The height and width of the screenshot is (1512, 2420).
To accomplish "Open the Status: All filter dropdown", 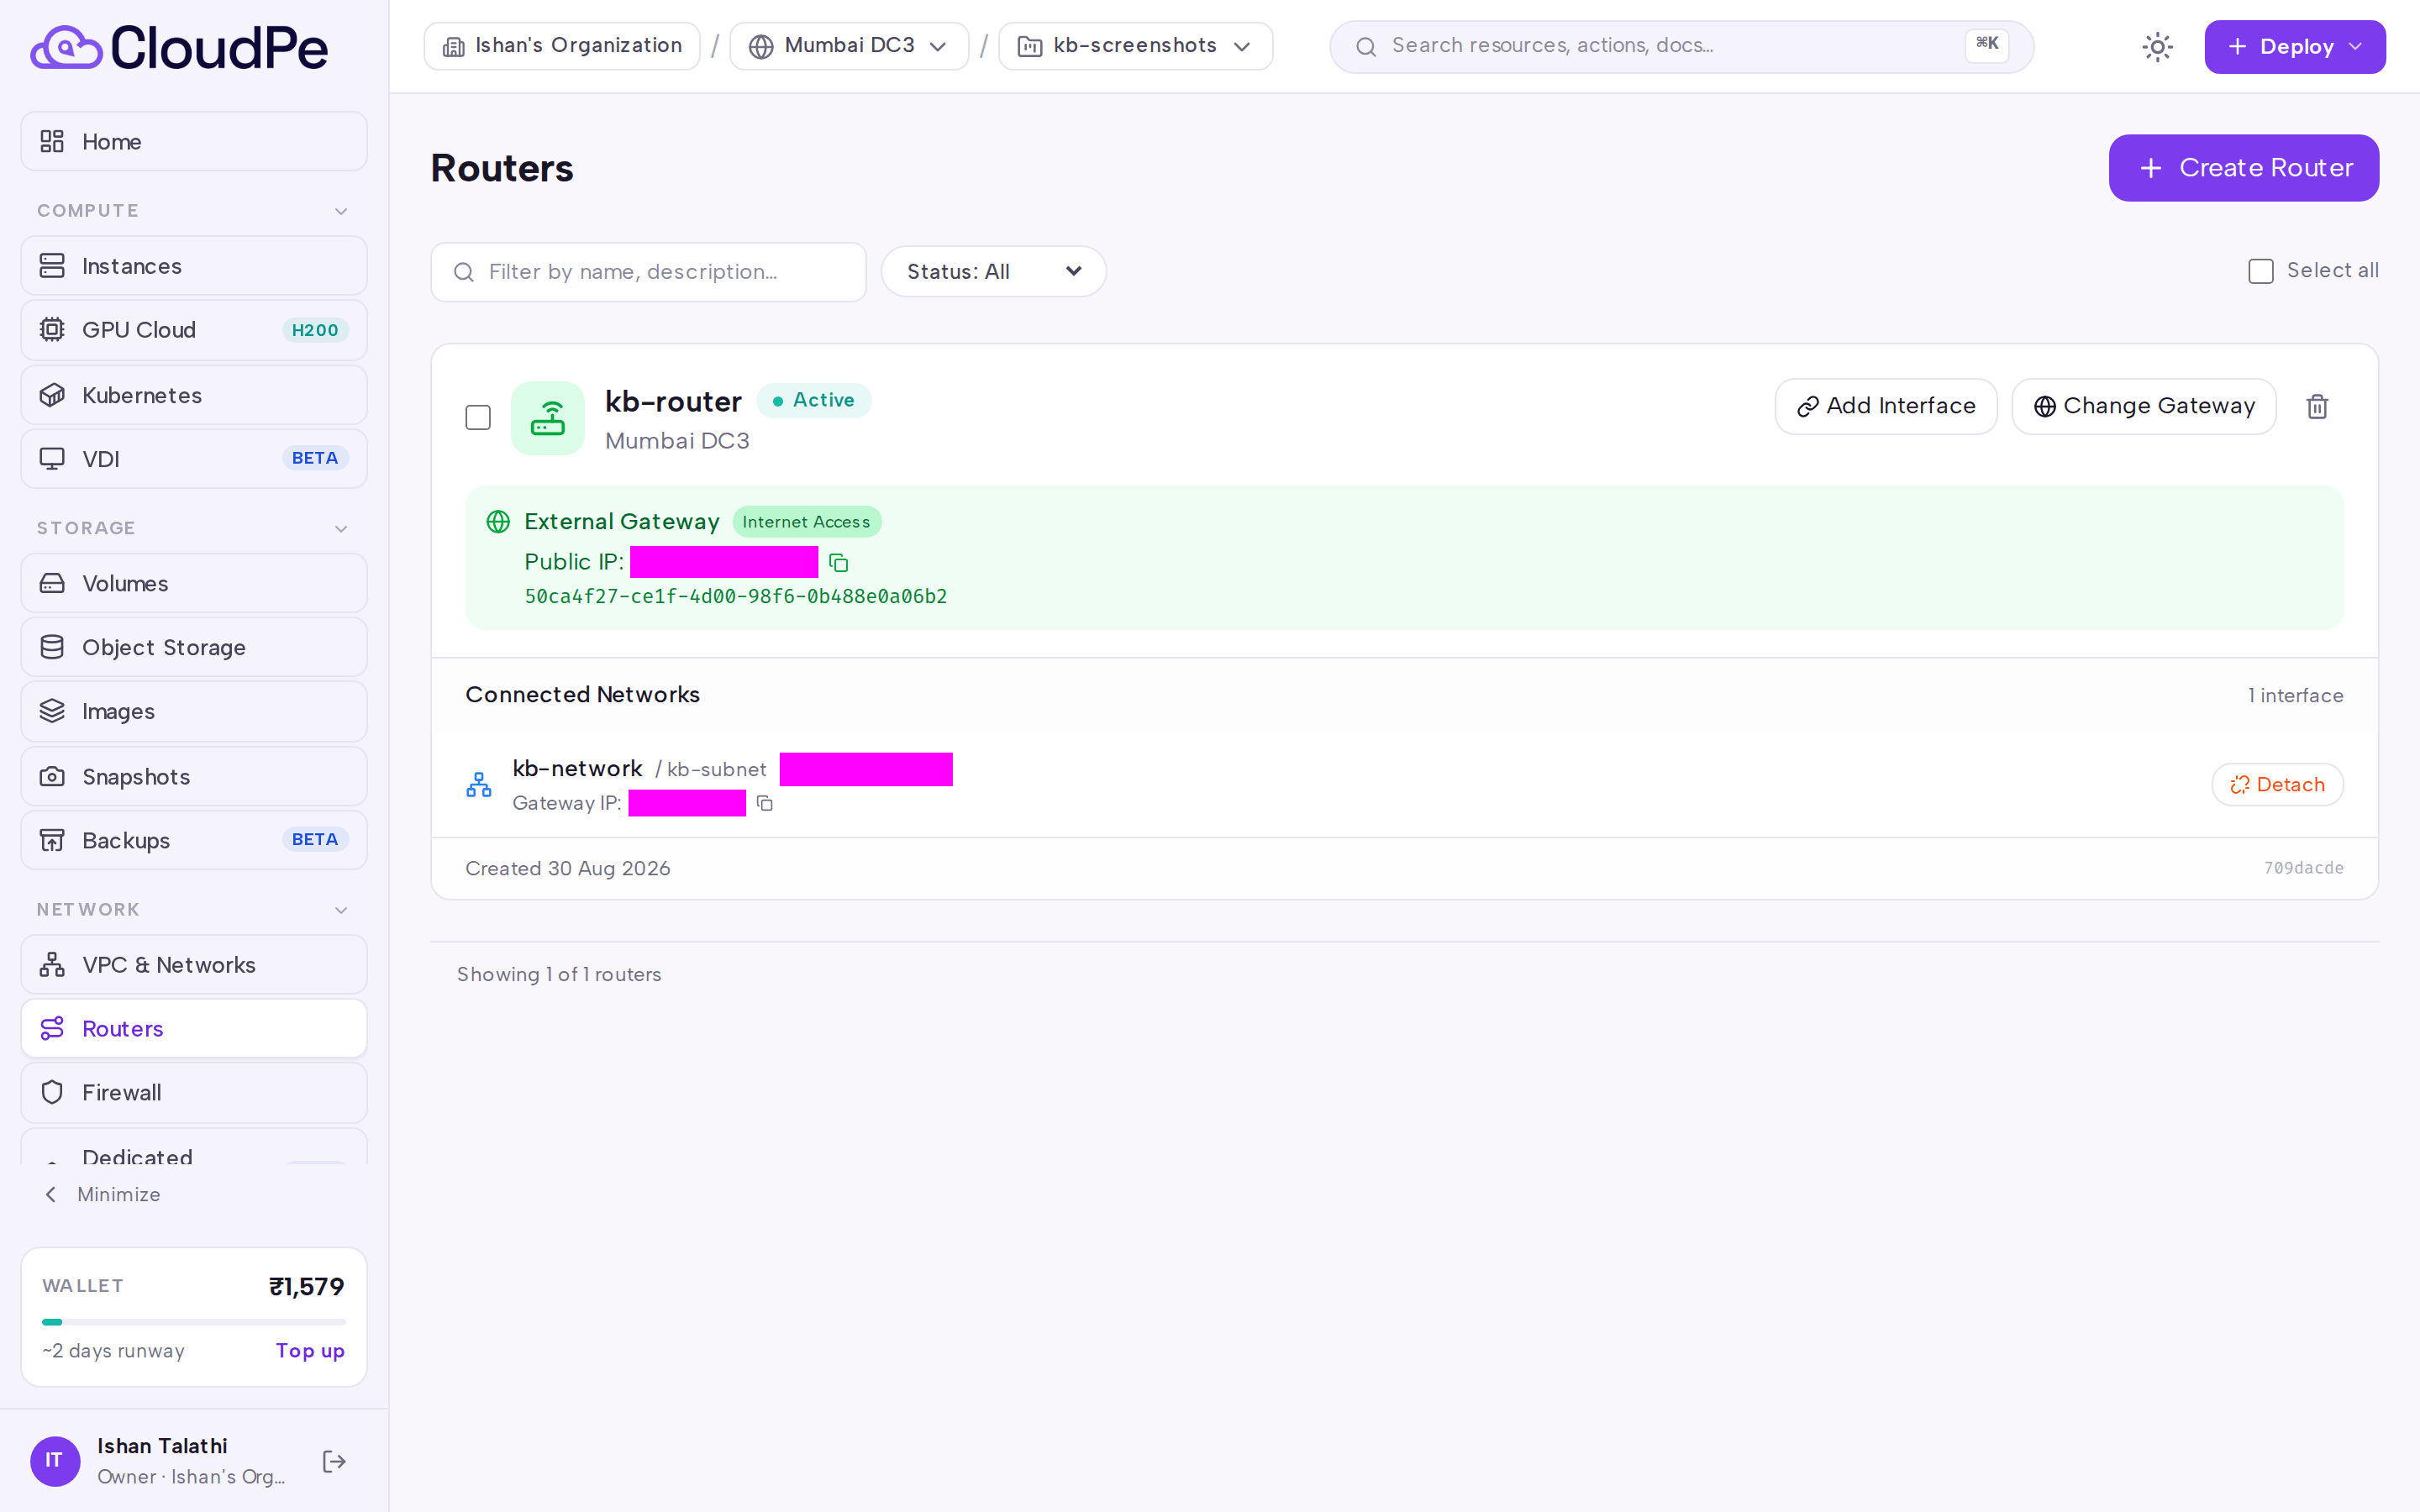I will click(993, 271).
